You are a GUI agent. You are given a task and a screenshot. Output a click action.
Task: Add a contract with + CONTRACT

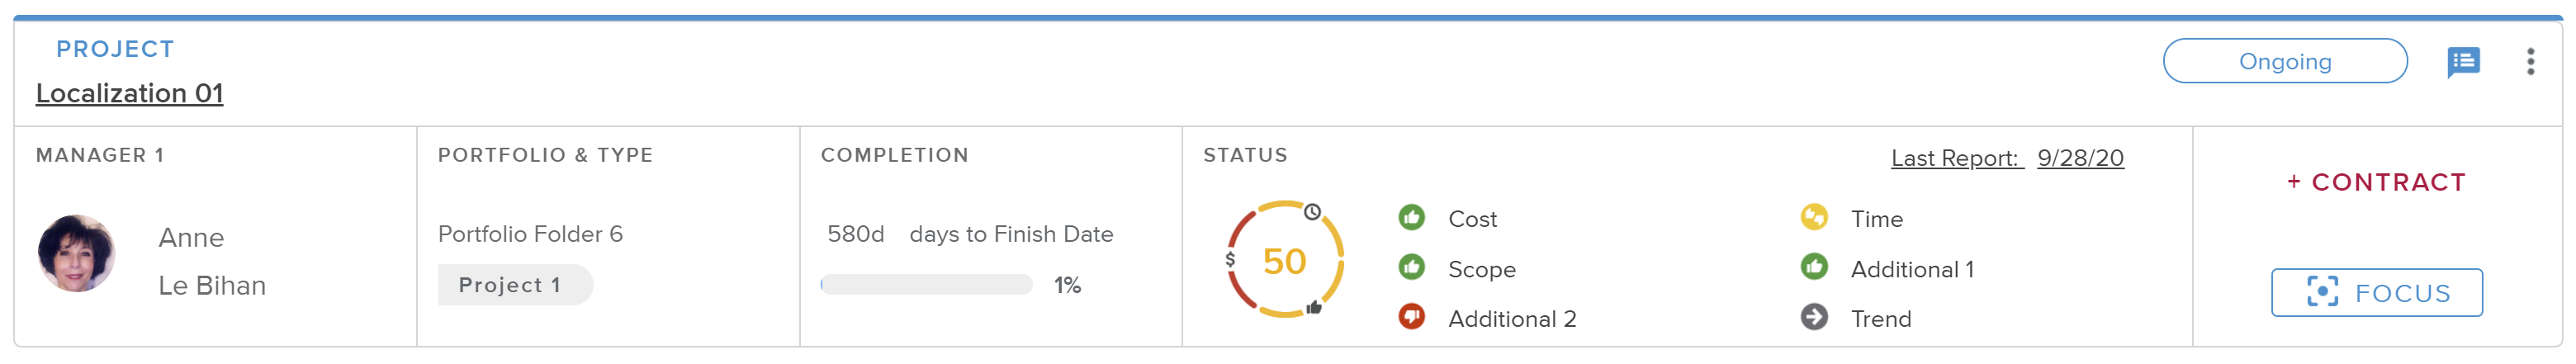(2376, 182)
